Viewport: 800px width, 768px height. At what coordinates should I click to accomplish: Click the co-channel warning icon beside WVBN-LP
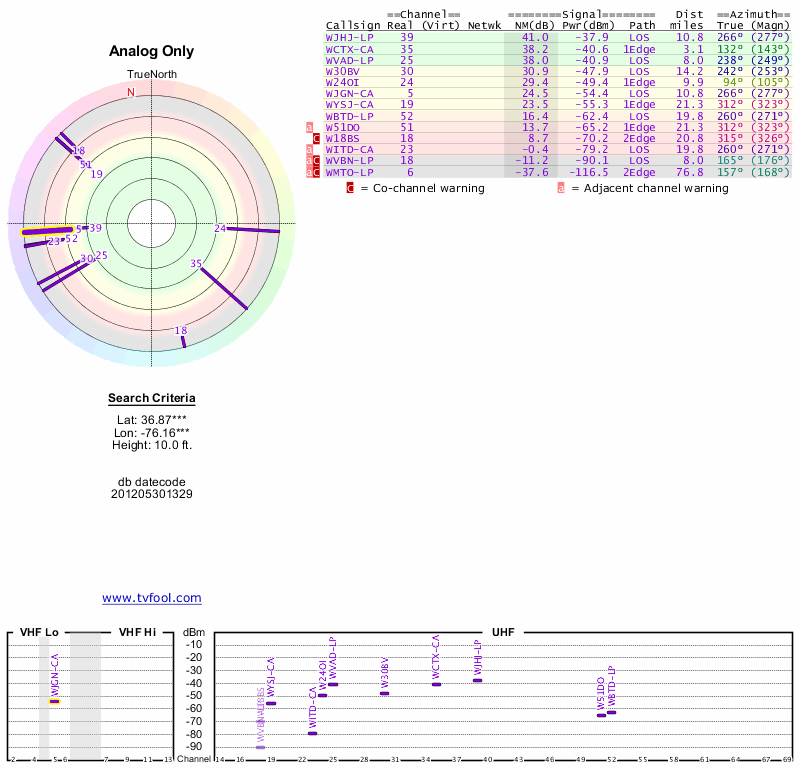[317, 161]
